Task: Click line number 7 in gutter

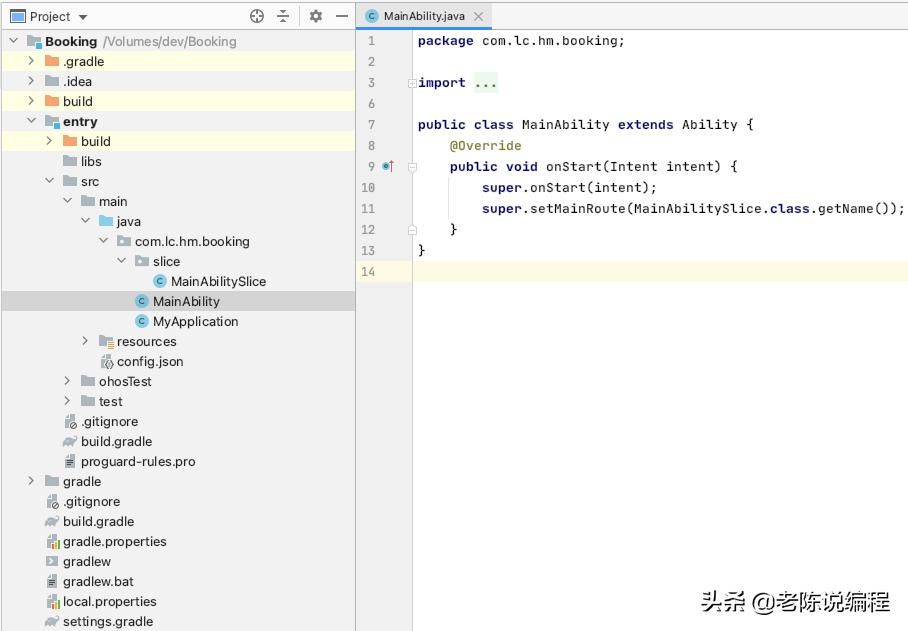Action: 371,124
